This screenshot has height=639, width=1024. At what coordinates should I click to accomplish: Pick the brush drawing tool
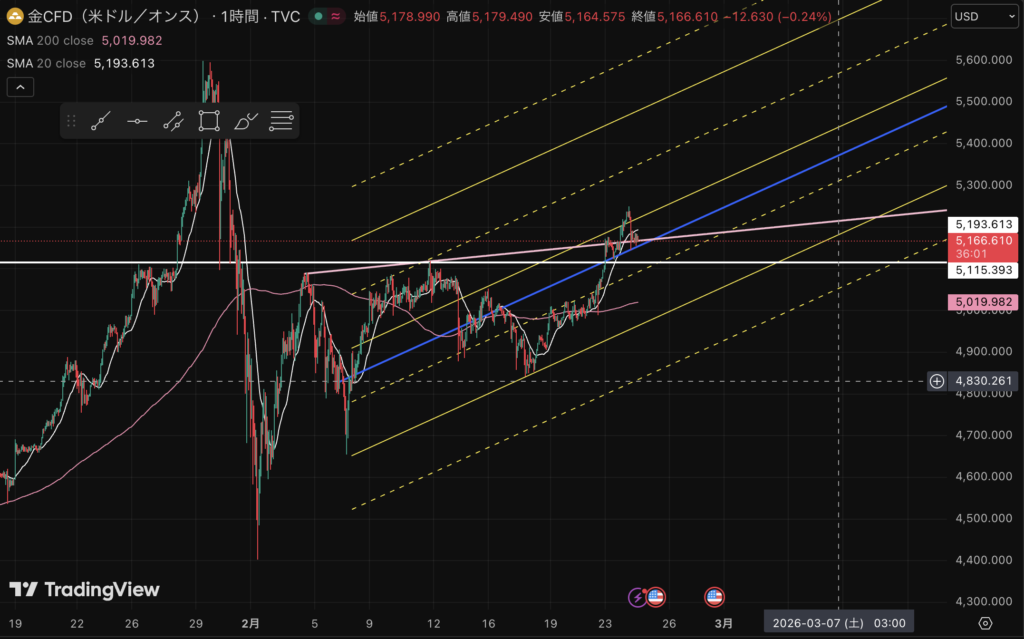[245, 122]
